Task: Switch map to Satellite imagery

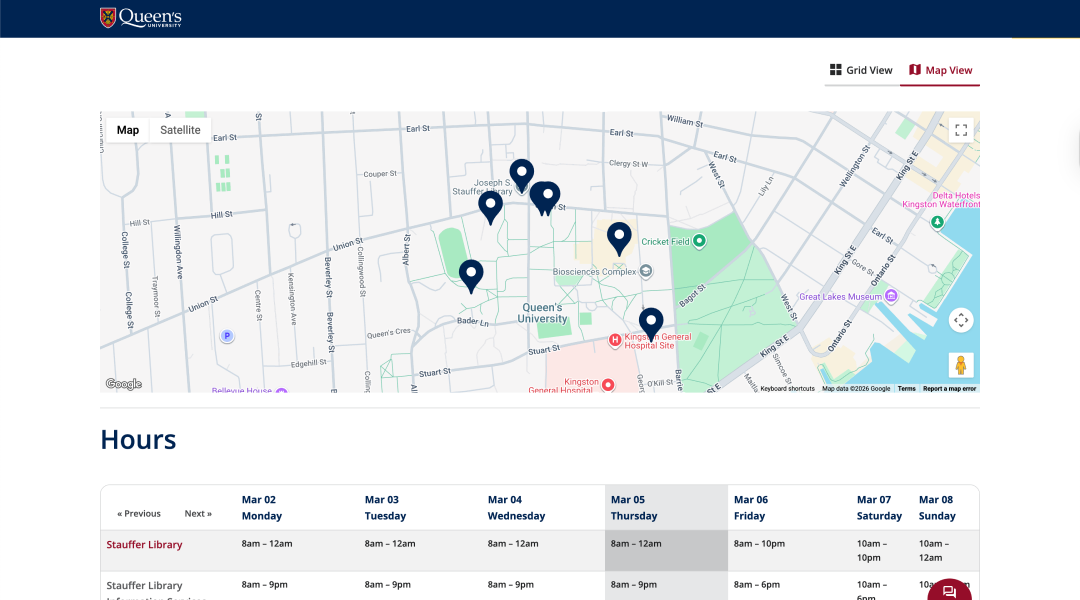Action: 180,130
